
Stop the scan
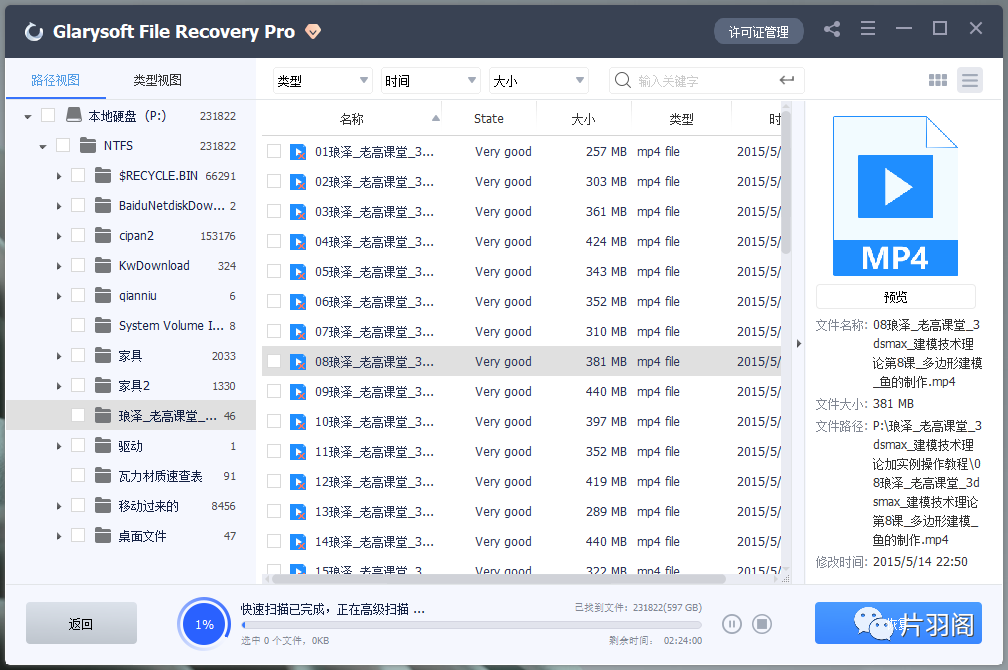(762, 624)
